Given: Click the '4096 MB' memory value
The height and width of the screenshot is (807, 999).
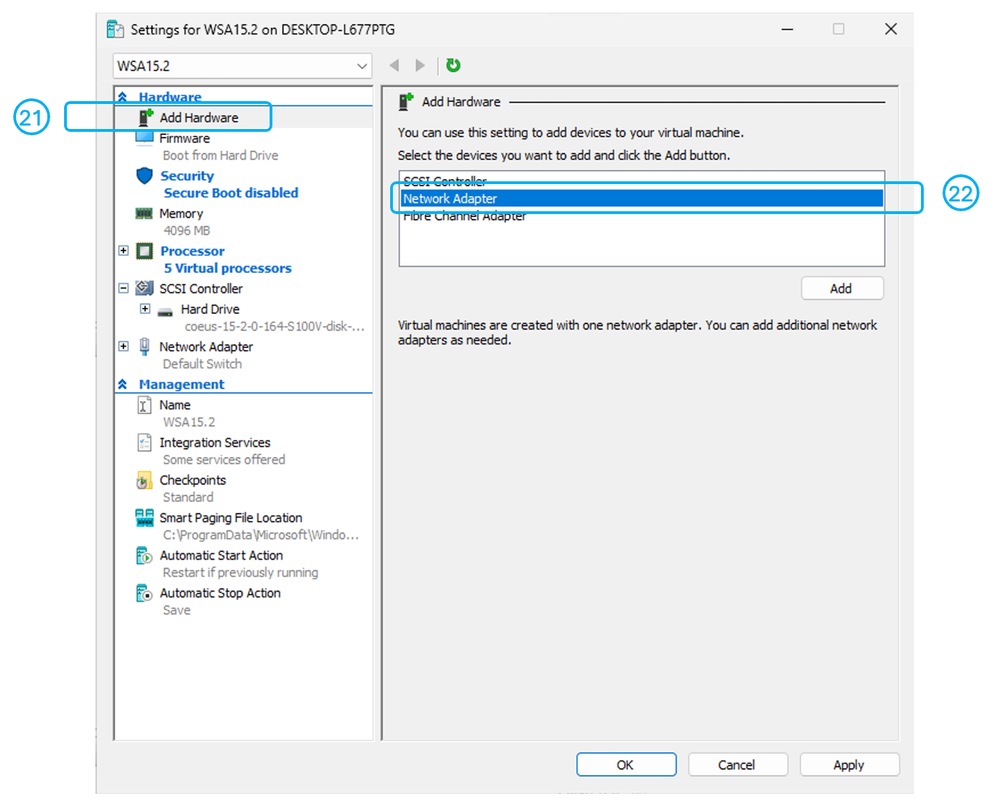Looking at the screenshot, I should (x=186, y=231).
